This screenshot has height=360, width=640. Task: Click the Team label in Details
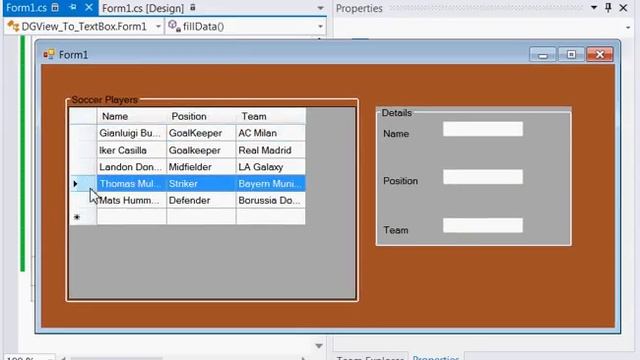coord(396,230)
